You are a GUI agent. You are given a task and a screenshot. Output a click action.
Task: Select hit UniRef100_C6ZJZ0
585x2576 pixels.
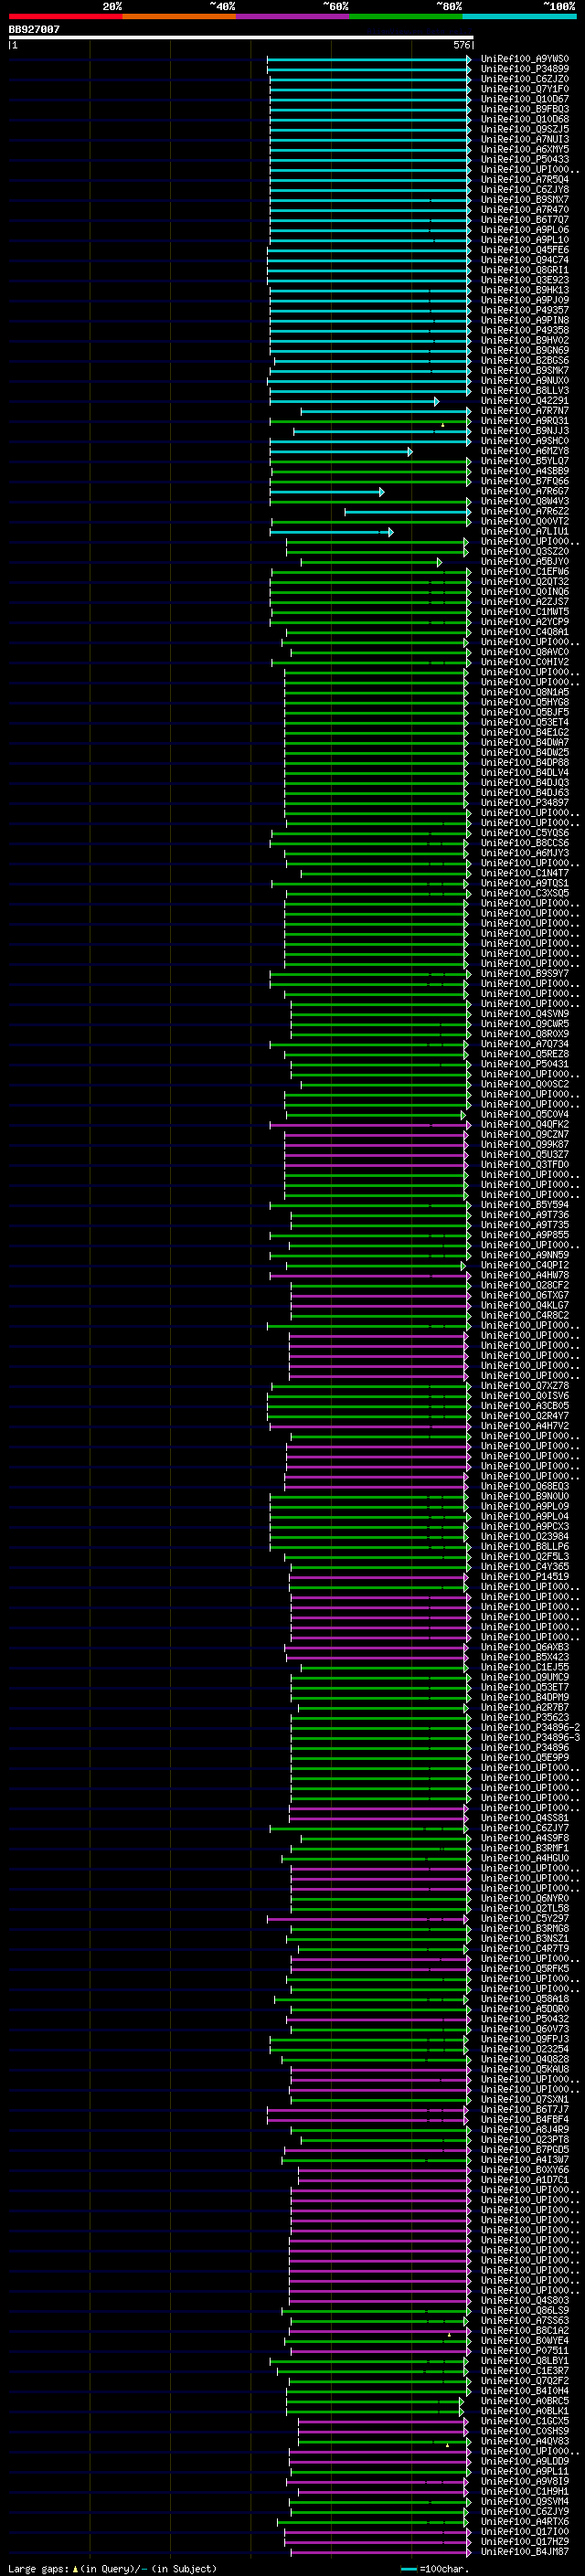pos(524,79)
